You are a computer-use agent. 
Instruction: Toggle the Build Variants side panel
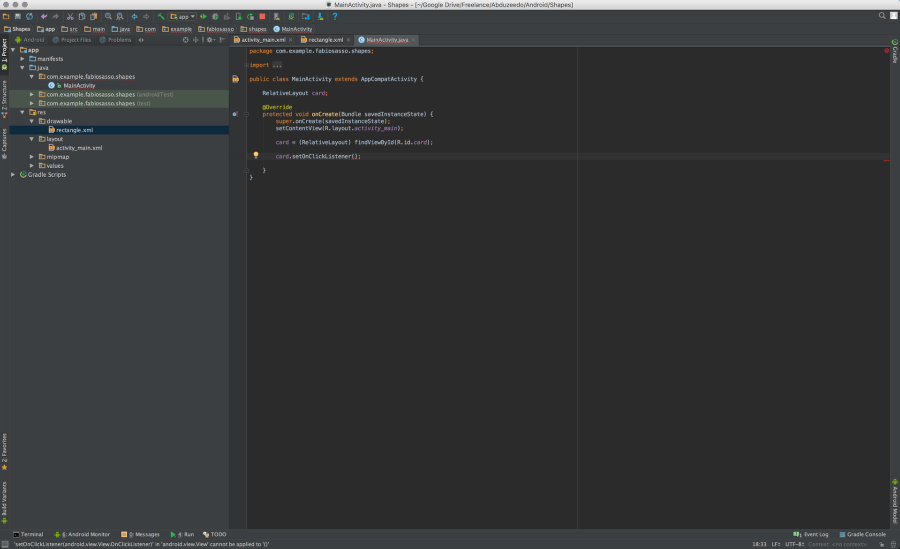click(4, 502)
